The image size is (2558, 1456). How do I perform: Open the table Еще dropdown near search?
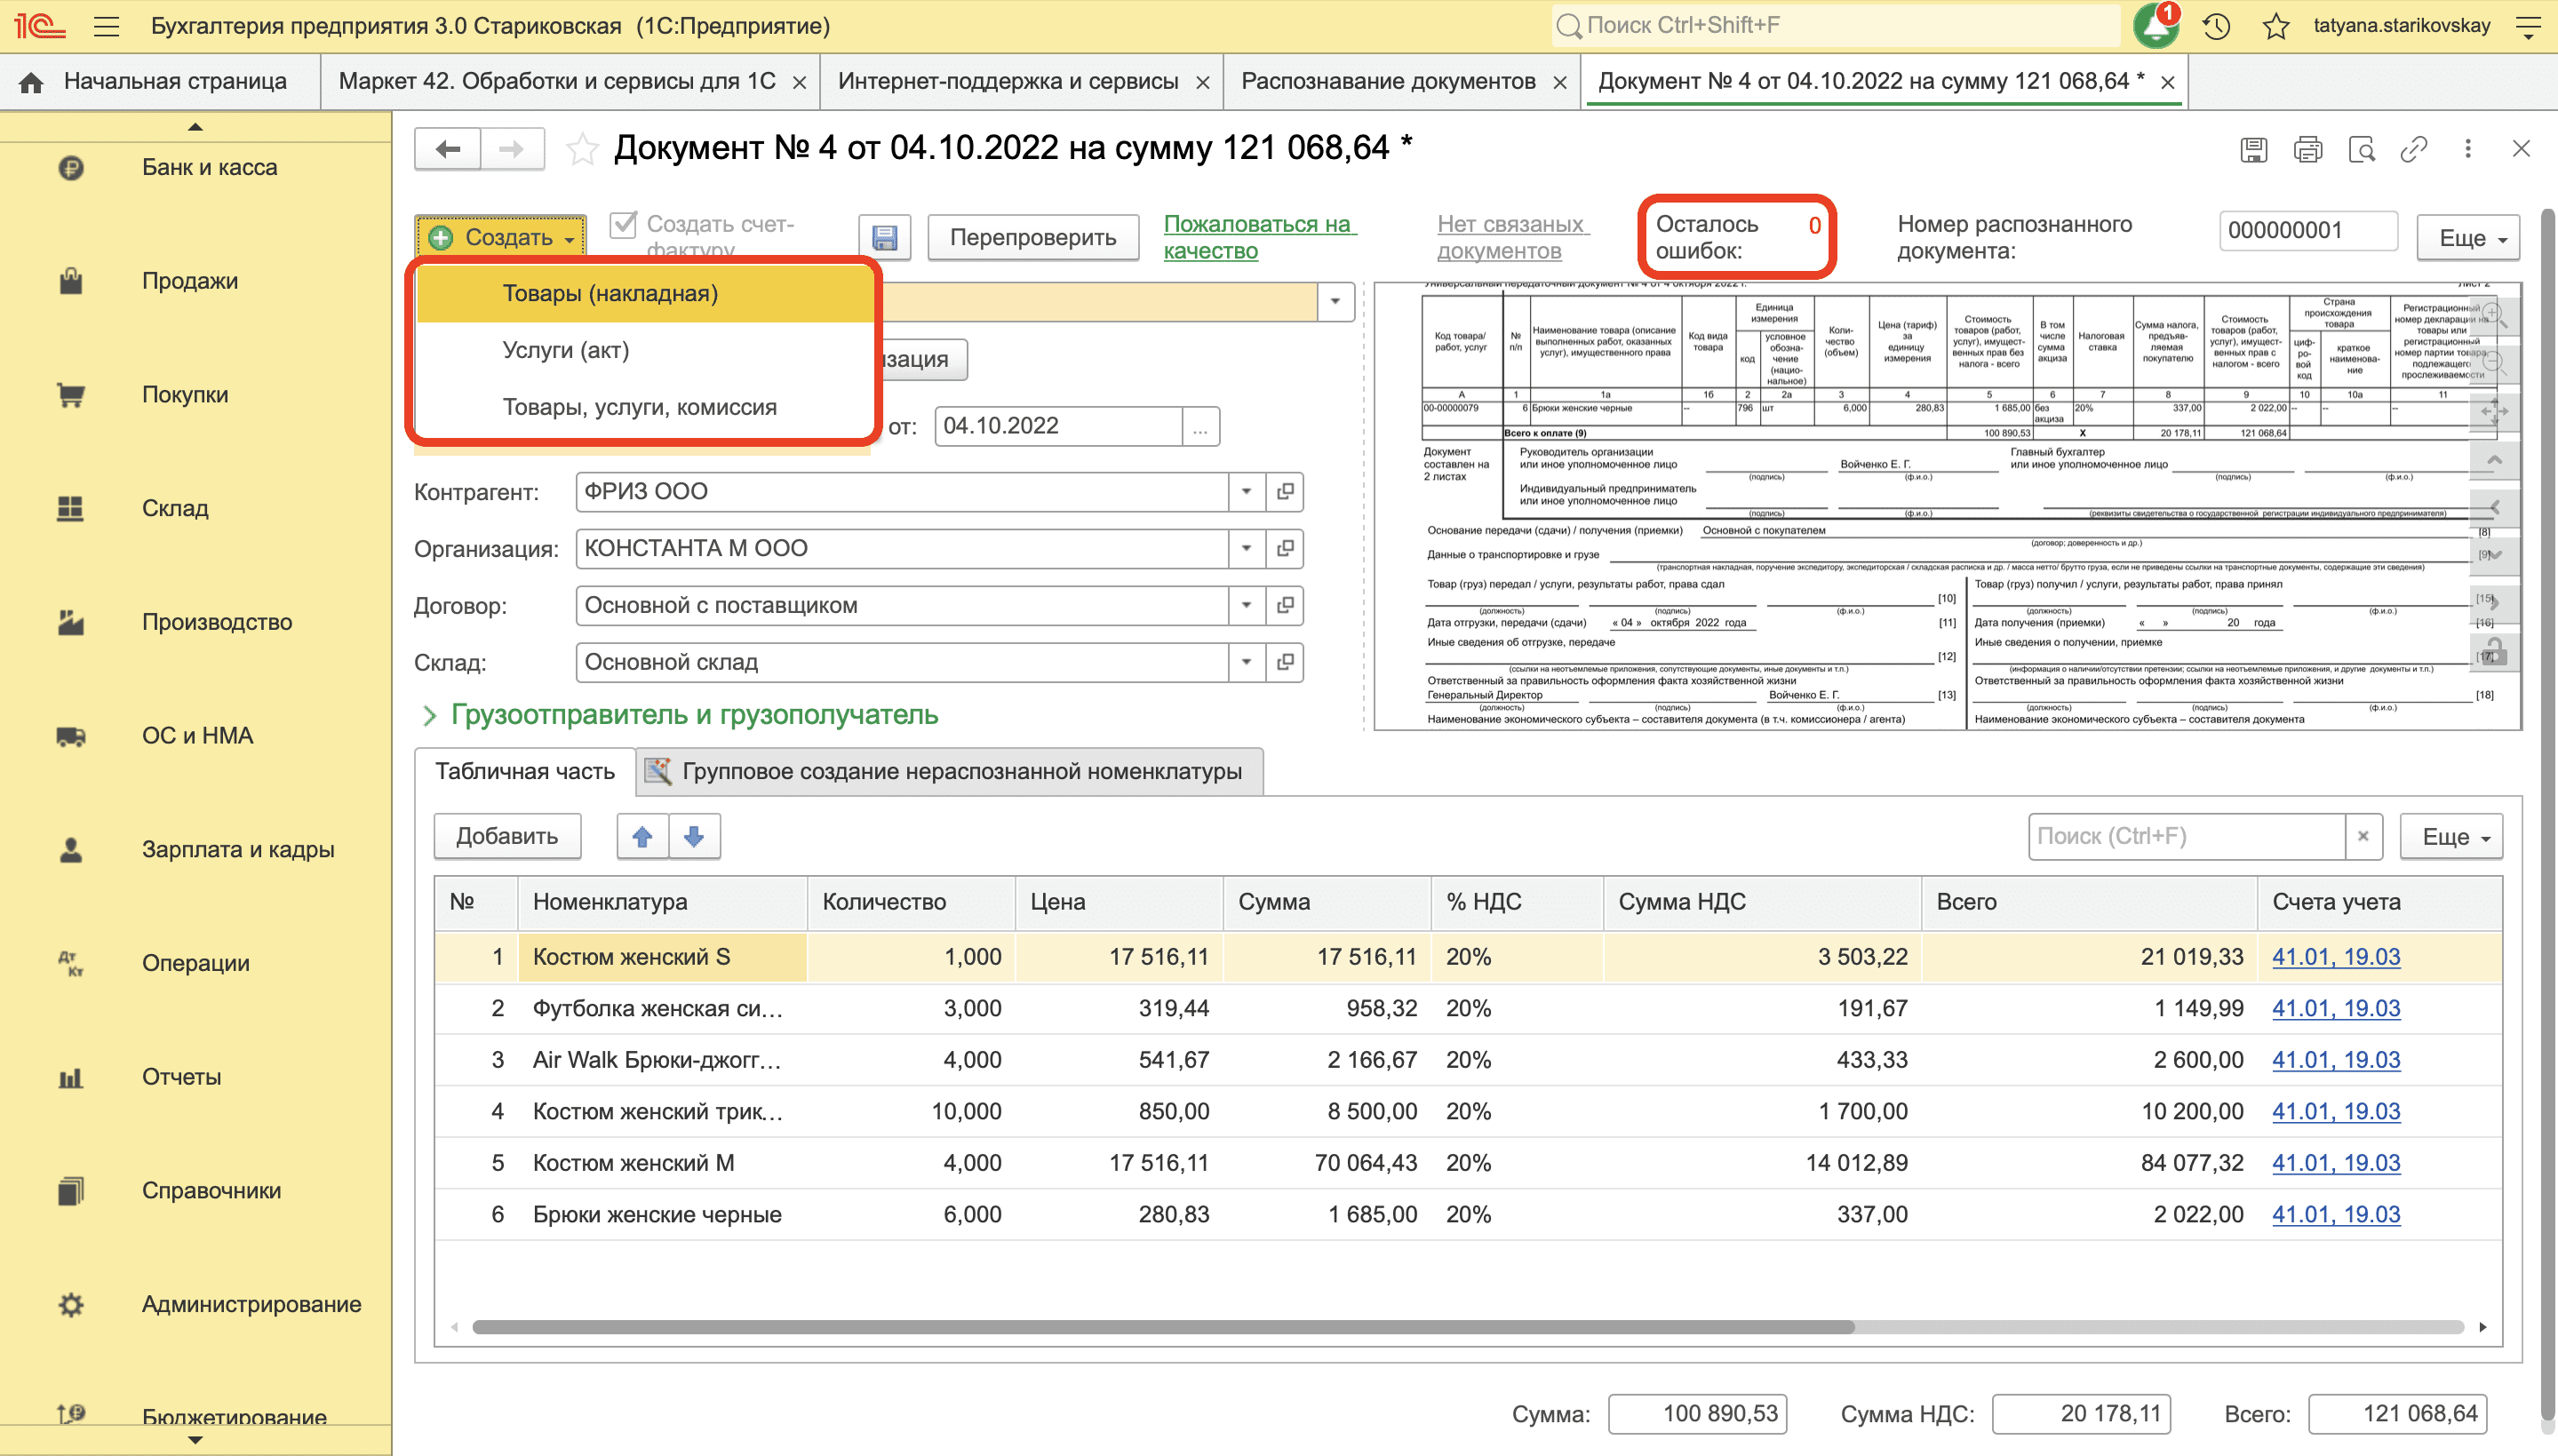point(2452,836)
